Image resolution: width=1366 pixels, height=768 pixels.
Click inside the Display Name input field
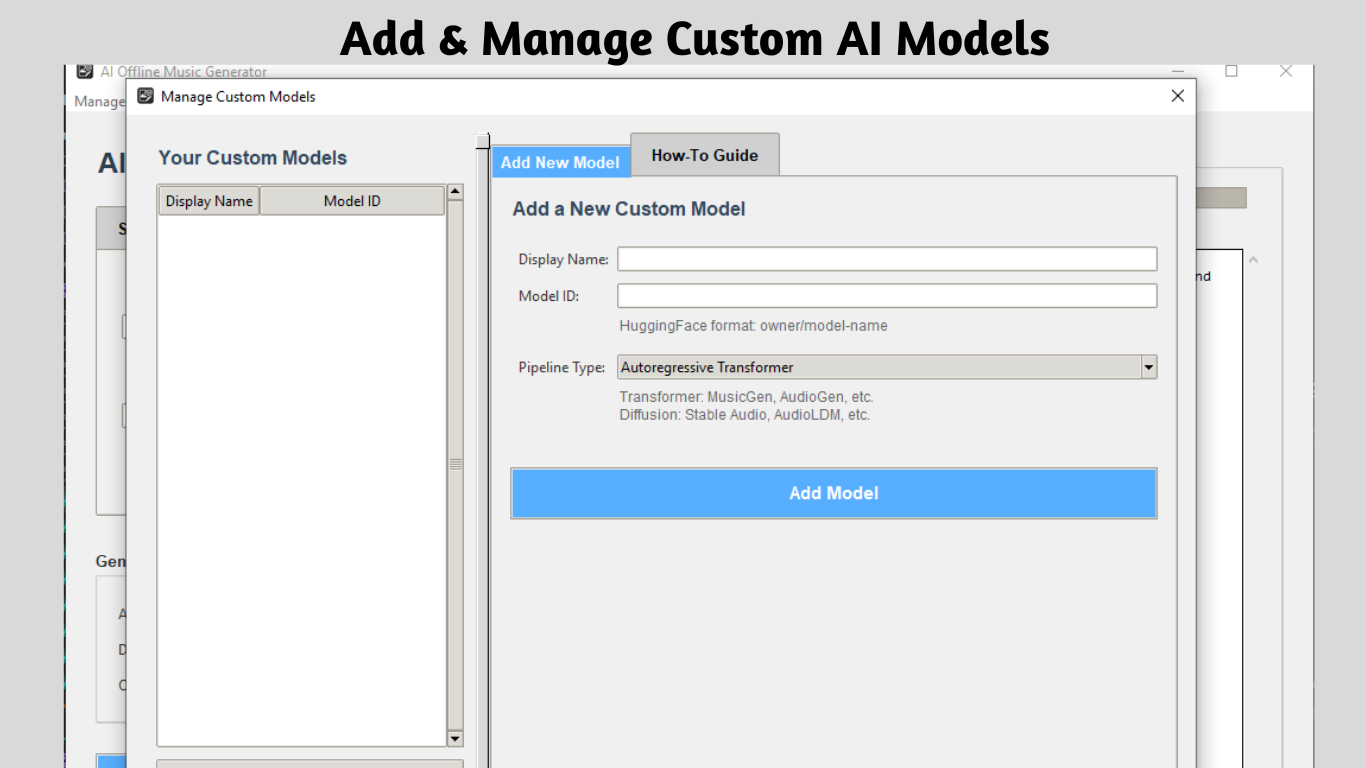coord(886,258)
